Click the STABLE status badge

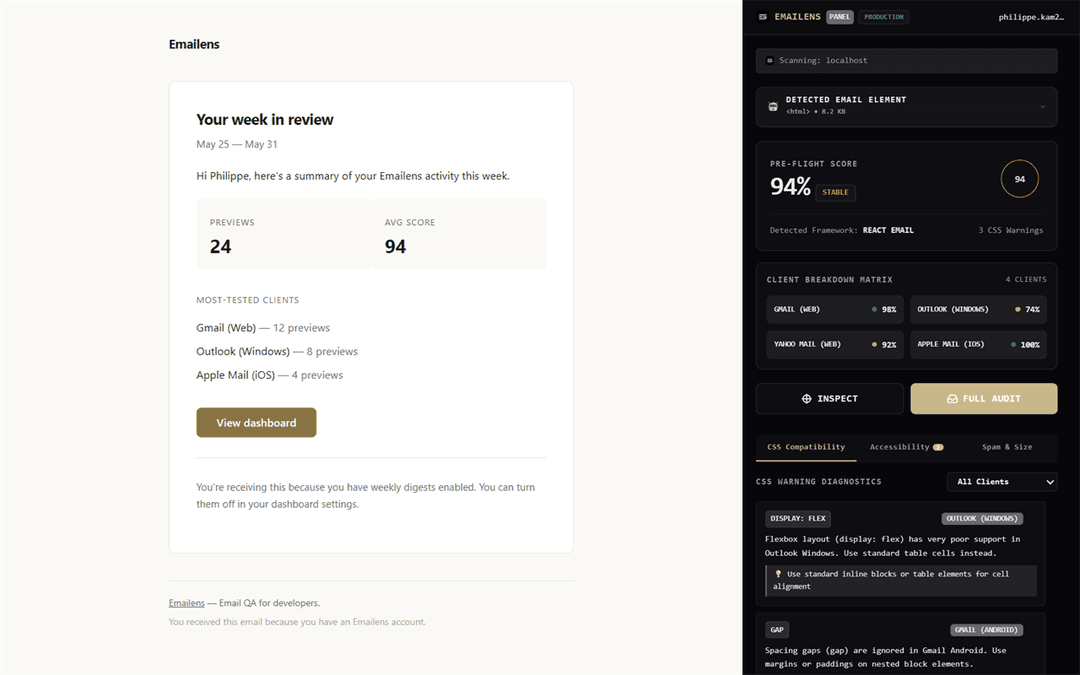coord(835,192)
